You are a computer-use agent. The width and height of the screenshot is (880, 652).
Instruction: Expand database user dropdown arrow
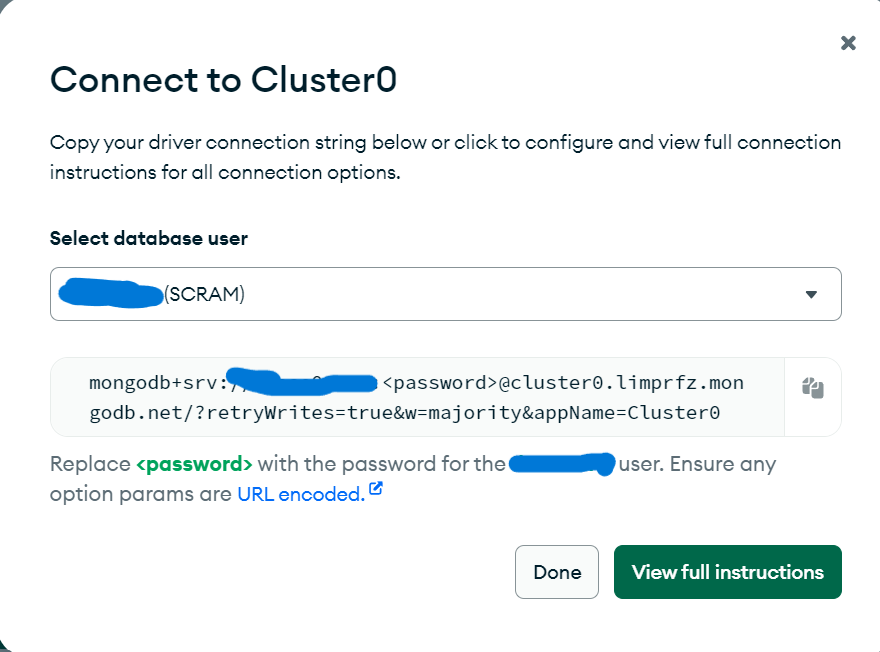pos(811,294)
